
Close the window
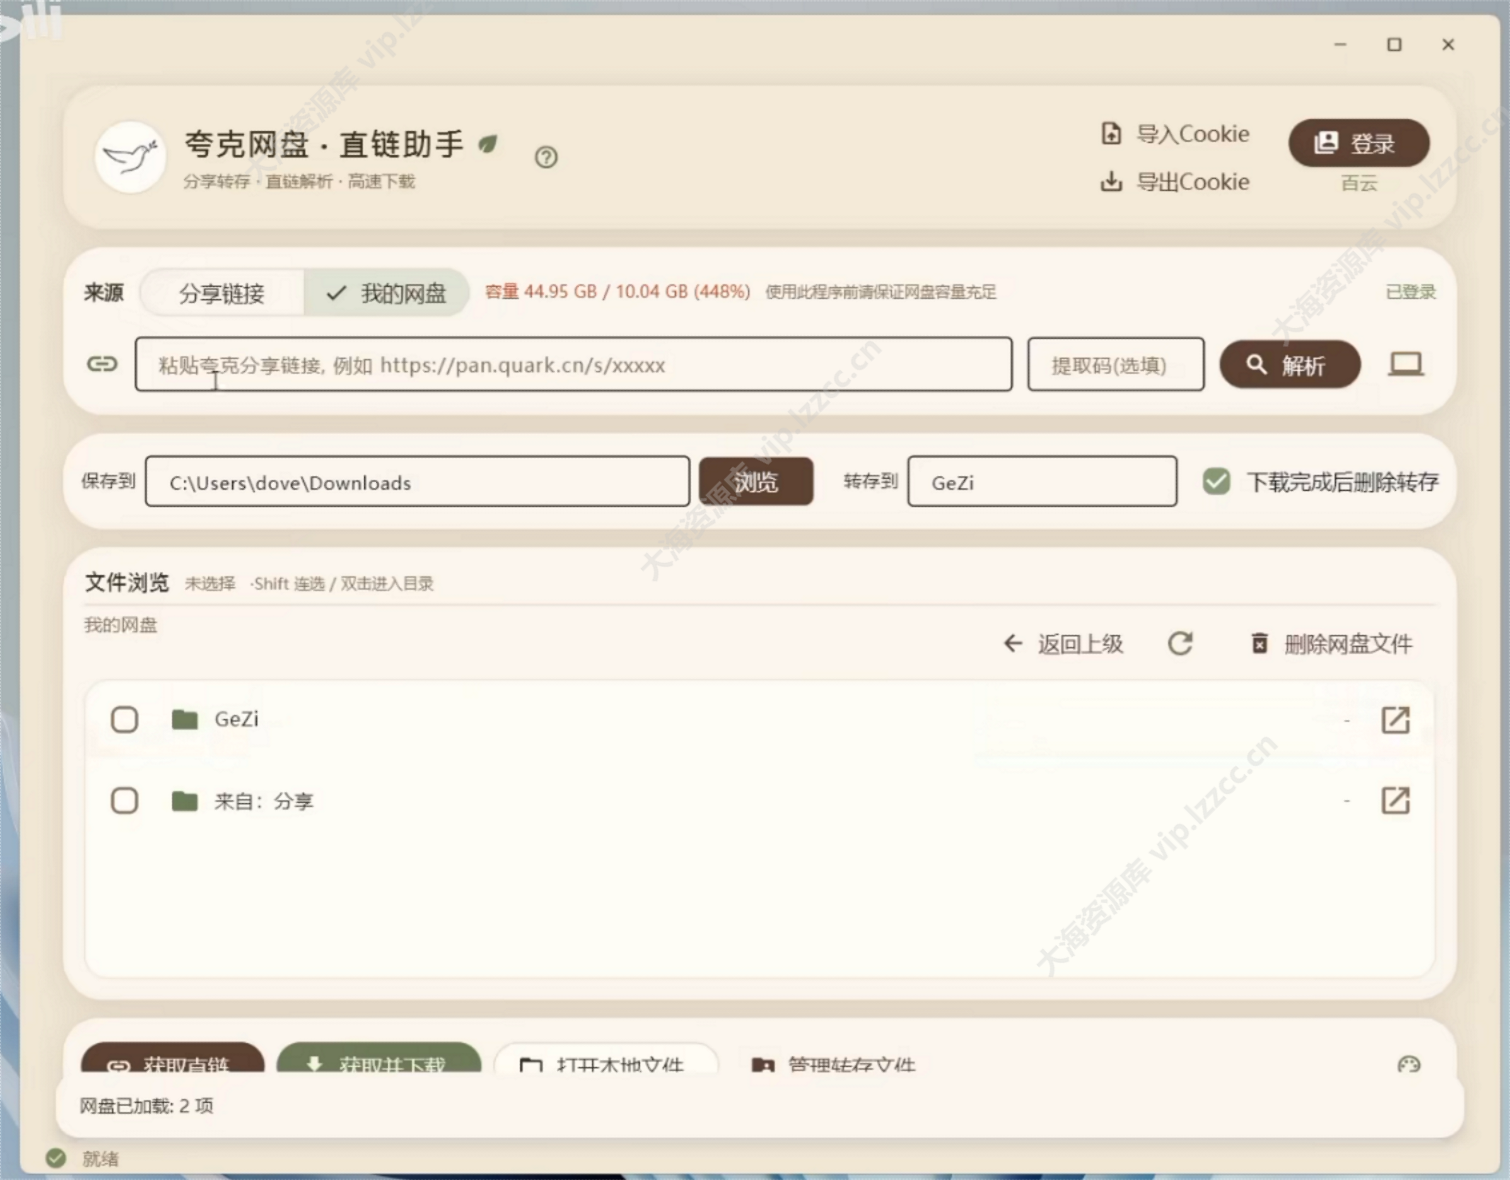[x=1448, y=44]
